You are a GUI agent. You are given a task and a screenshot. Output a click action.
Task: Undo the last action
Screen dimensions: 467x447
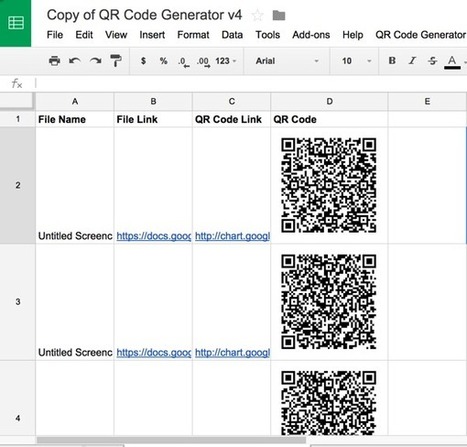(75, 61)
